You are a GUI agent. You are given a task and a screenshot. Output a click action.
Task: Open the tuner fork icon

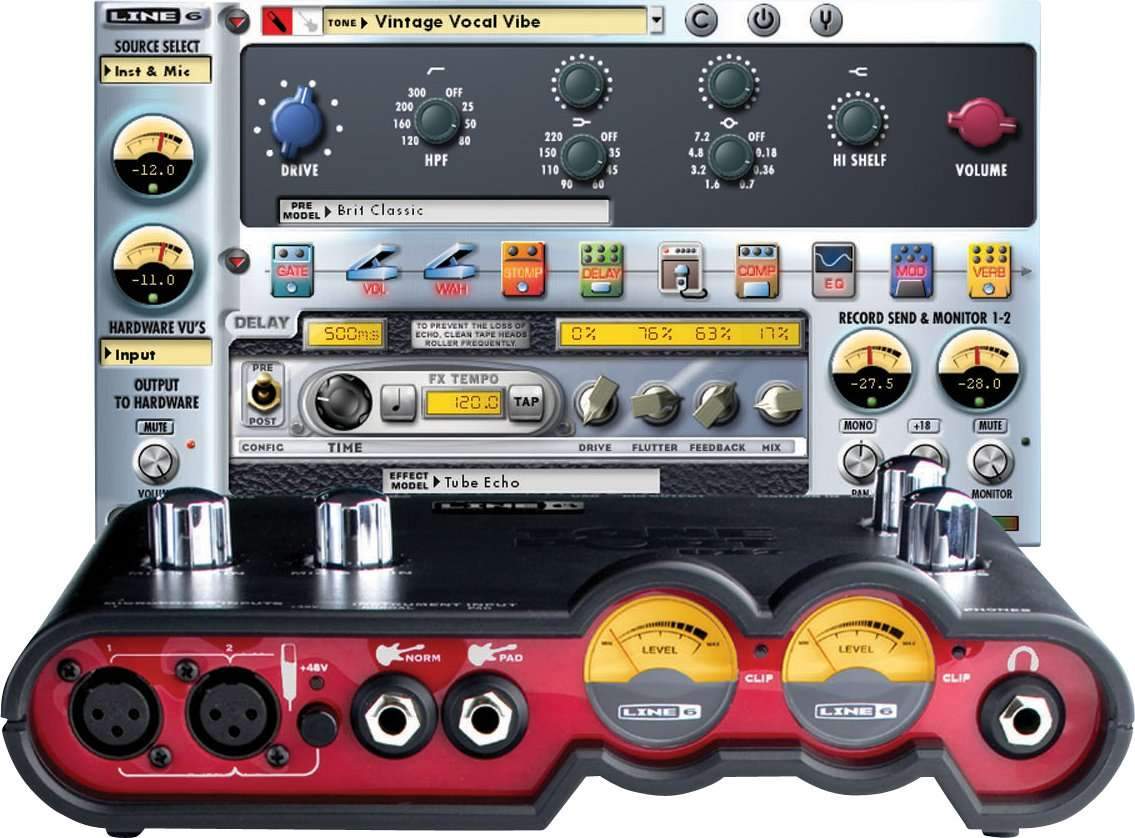825,20
